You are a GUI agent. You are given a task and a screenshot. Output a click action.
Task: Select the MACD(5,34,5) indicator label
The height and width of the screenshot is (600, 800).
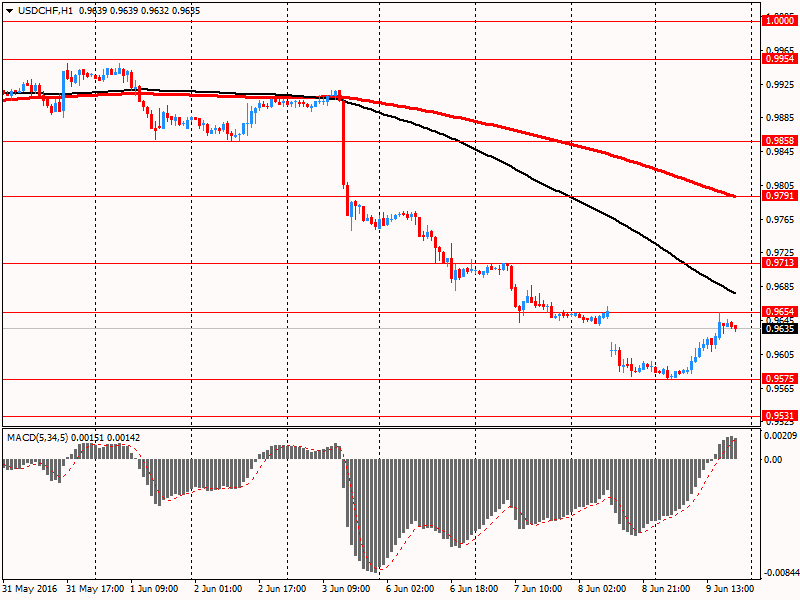[37, 438]
